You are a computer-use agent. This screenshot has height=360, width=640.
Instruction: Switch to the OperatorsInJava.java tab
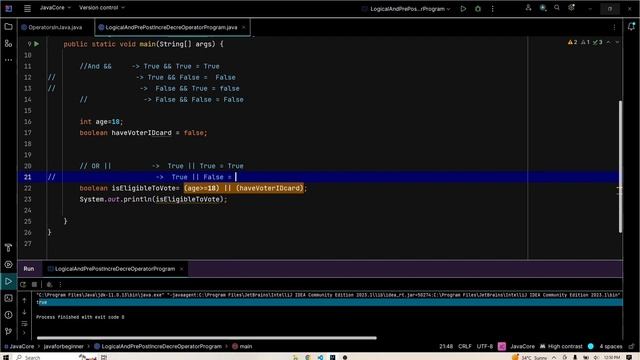pos(52,27)
